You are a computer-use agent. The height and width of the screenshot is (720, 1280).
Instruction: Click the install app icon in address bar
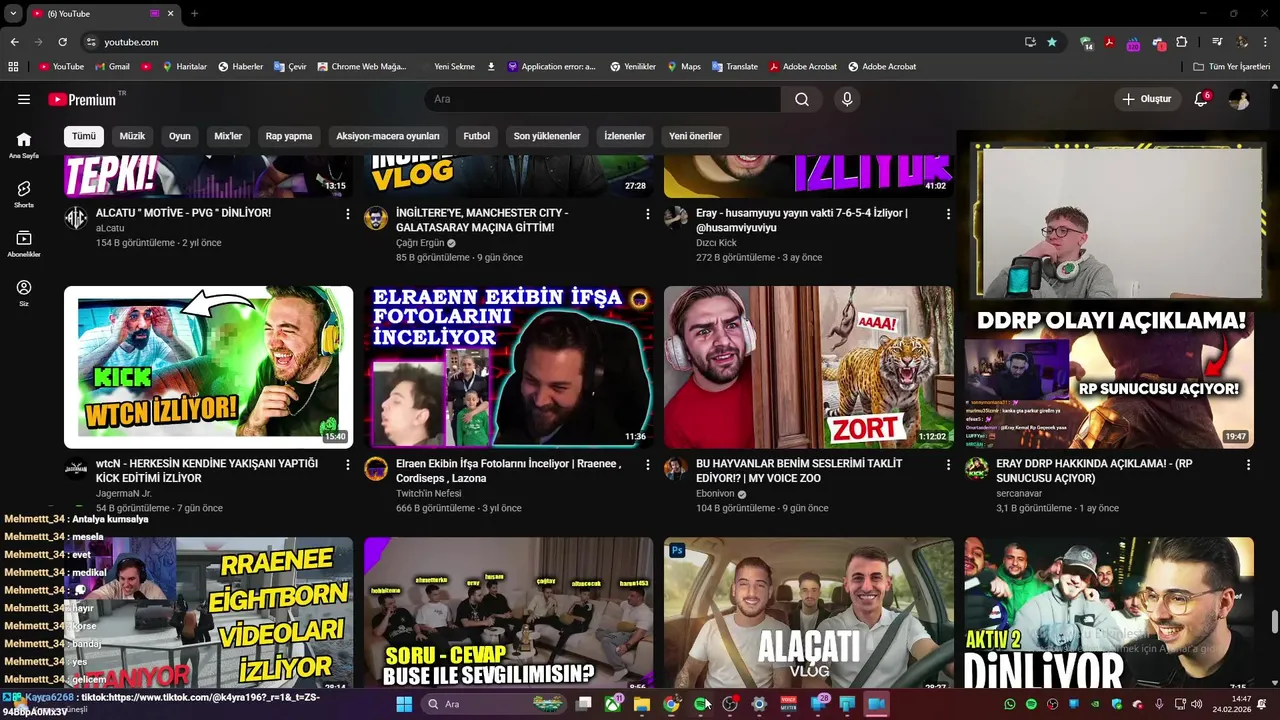(x=1030, y=42)
